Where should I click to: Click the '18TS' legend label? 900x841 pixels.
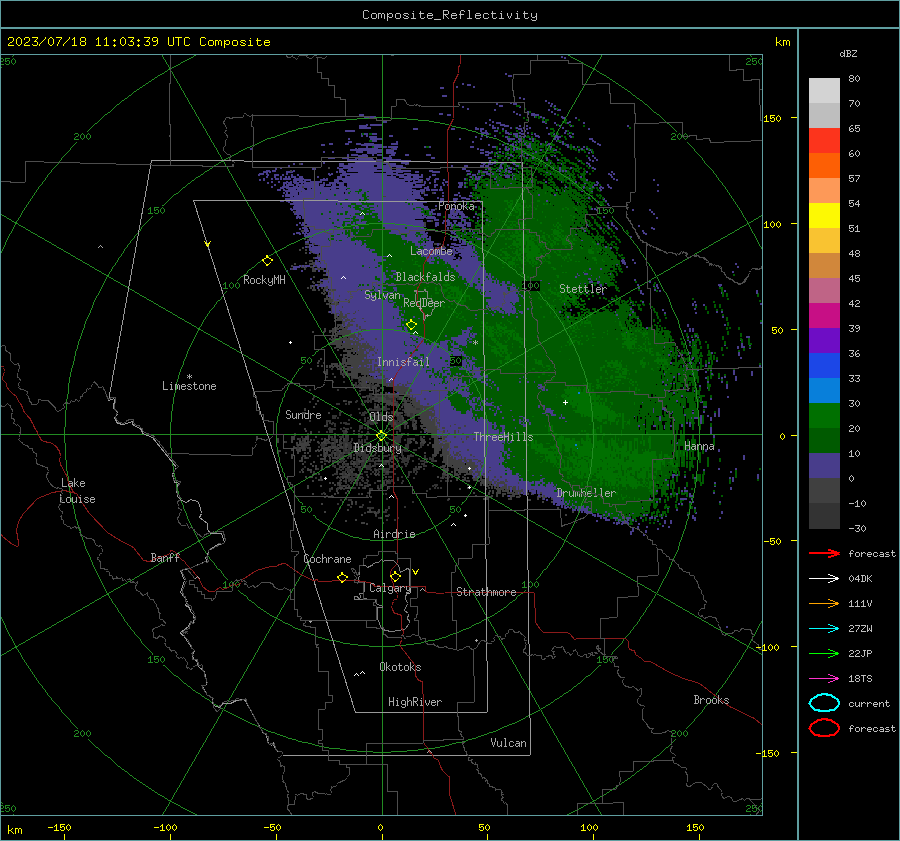(x=860, y=679)
